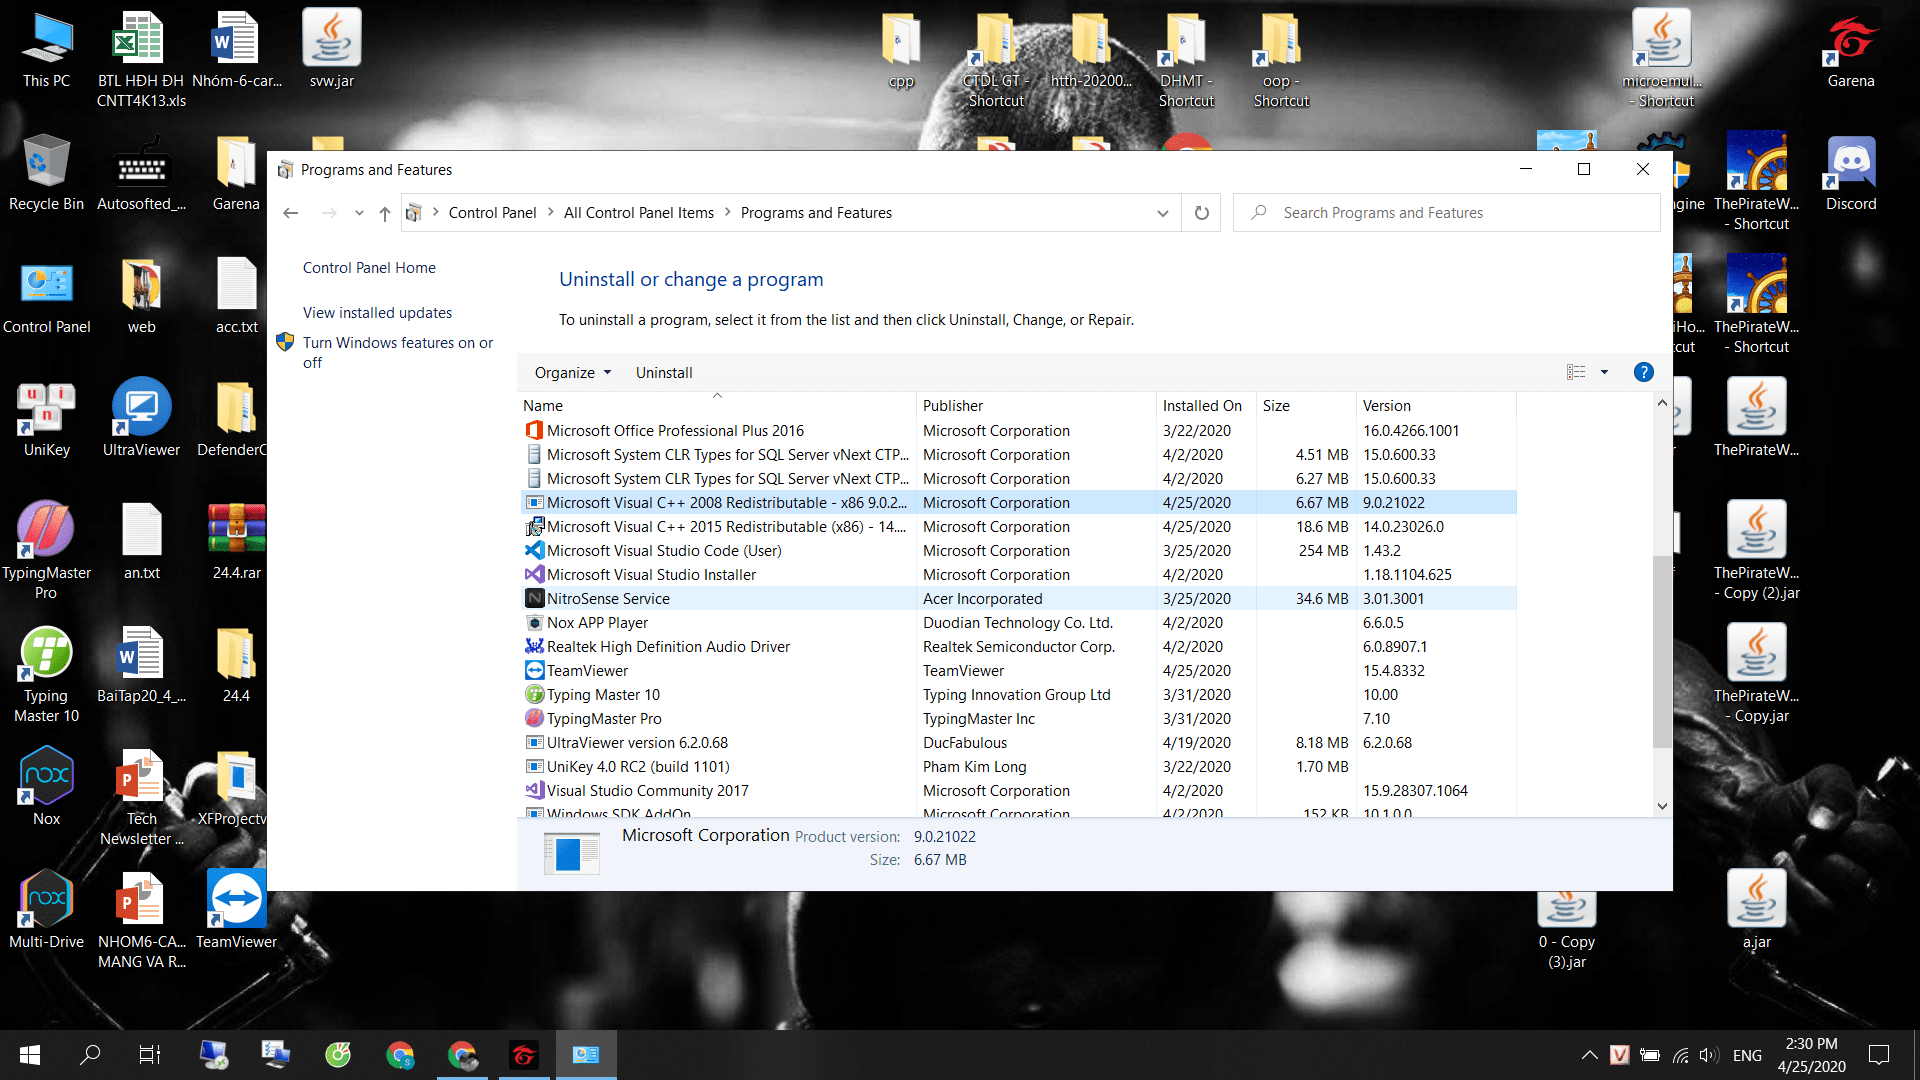Screen dimensions: 1920x1080
Task: Go up one level with up arrow
Action: click(385, 213)
